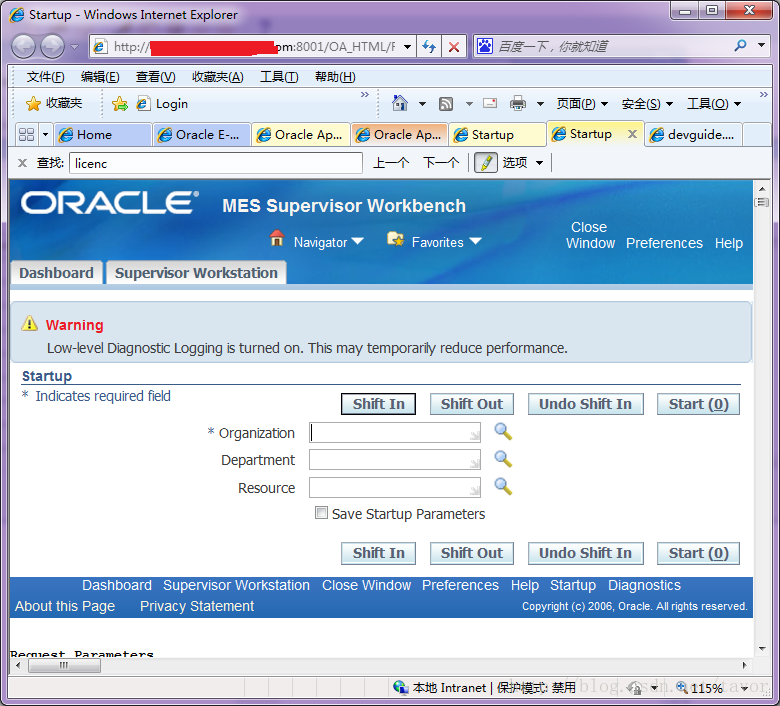Click the Oracle Favorites folder icon
Viewport: 780px width, 706px height.
point(395,239)
